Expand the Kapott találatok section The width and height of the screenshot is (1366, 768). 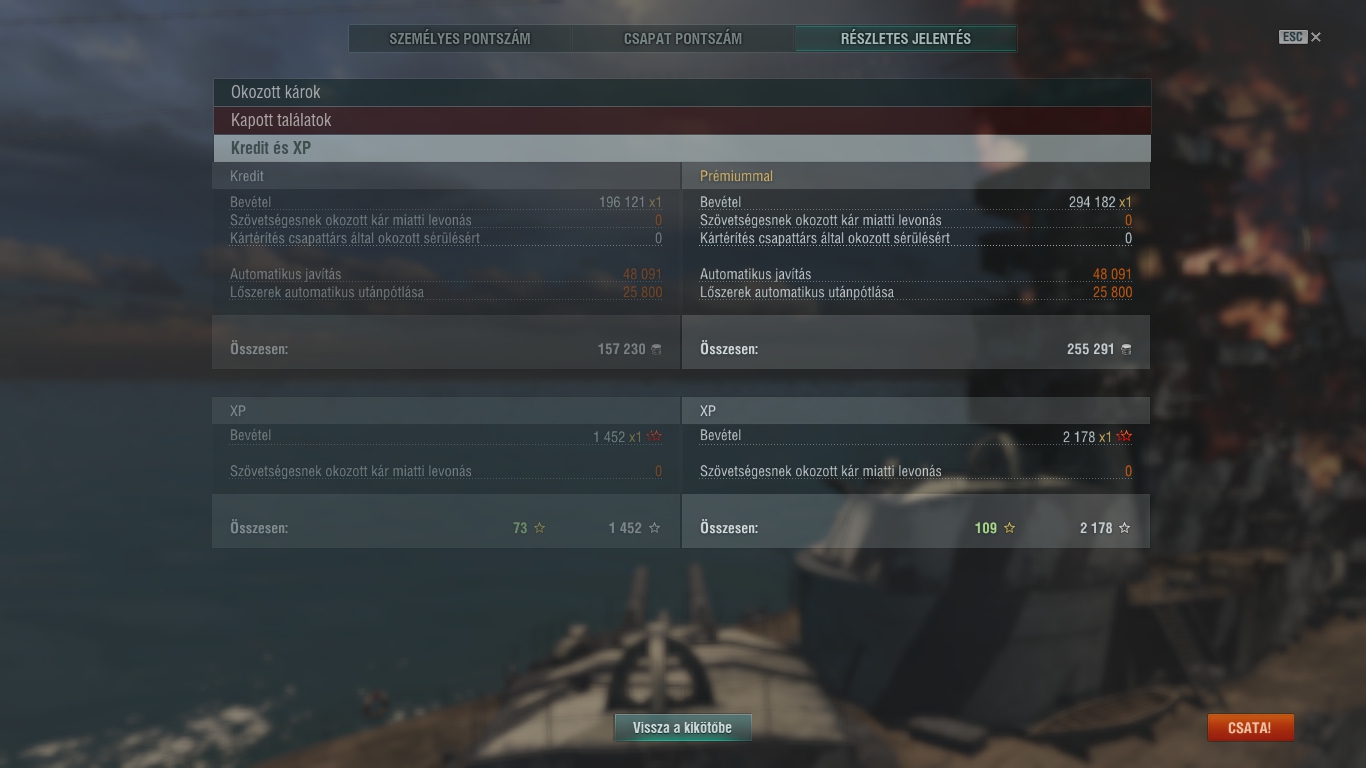click(681, 120)
